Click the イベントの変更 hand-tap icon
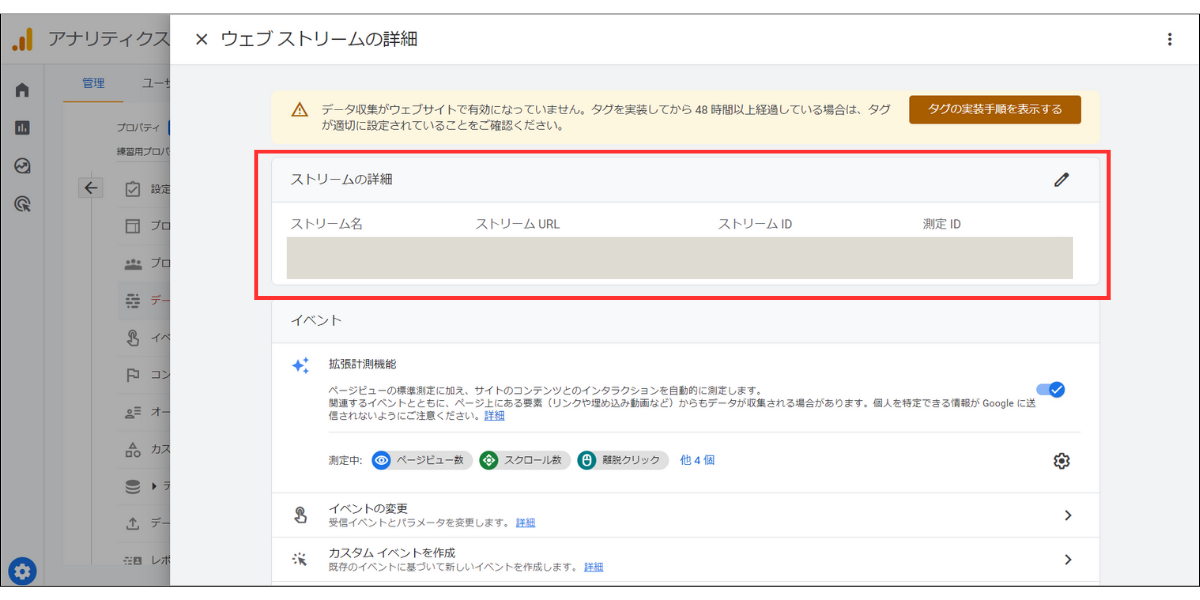 (x=299, y=515)
